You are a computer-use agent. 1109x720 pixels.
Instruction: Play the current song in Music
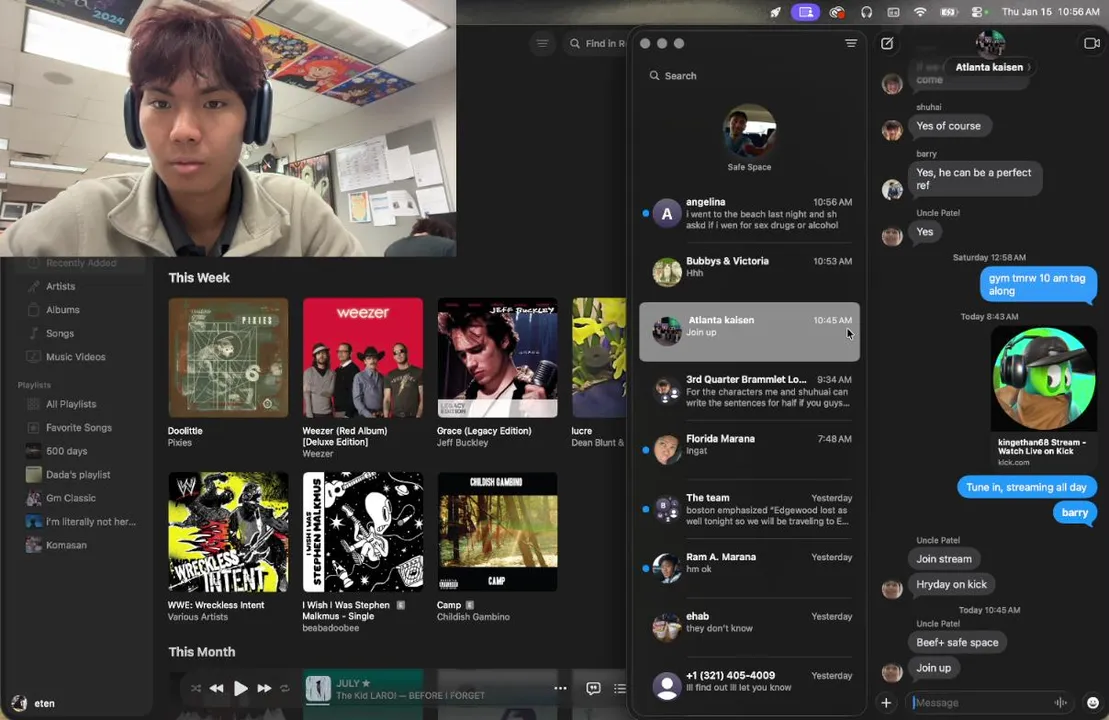240,688
